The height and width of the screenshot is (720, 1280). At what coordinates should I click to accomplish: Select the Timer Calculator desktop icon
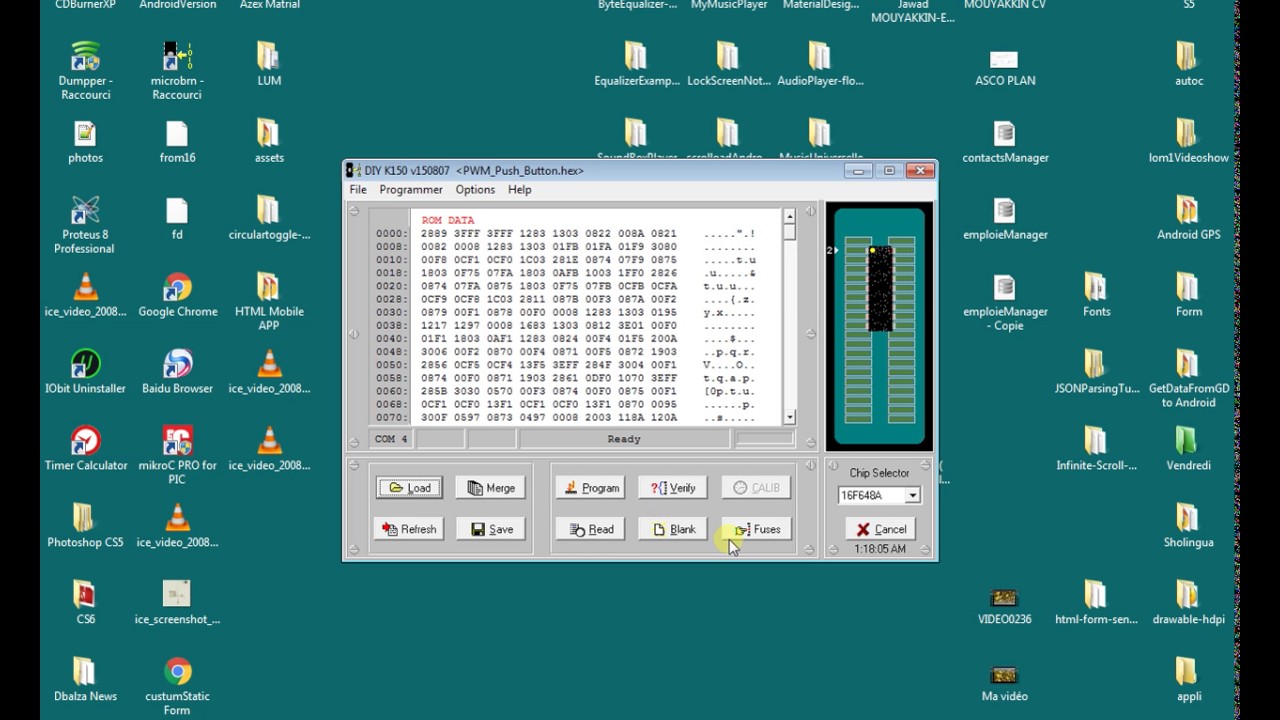coord(85,449)
